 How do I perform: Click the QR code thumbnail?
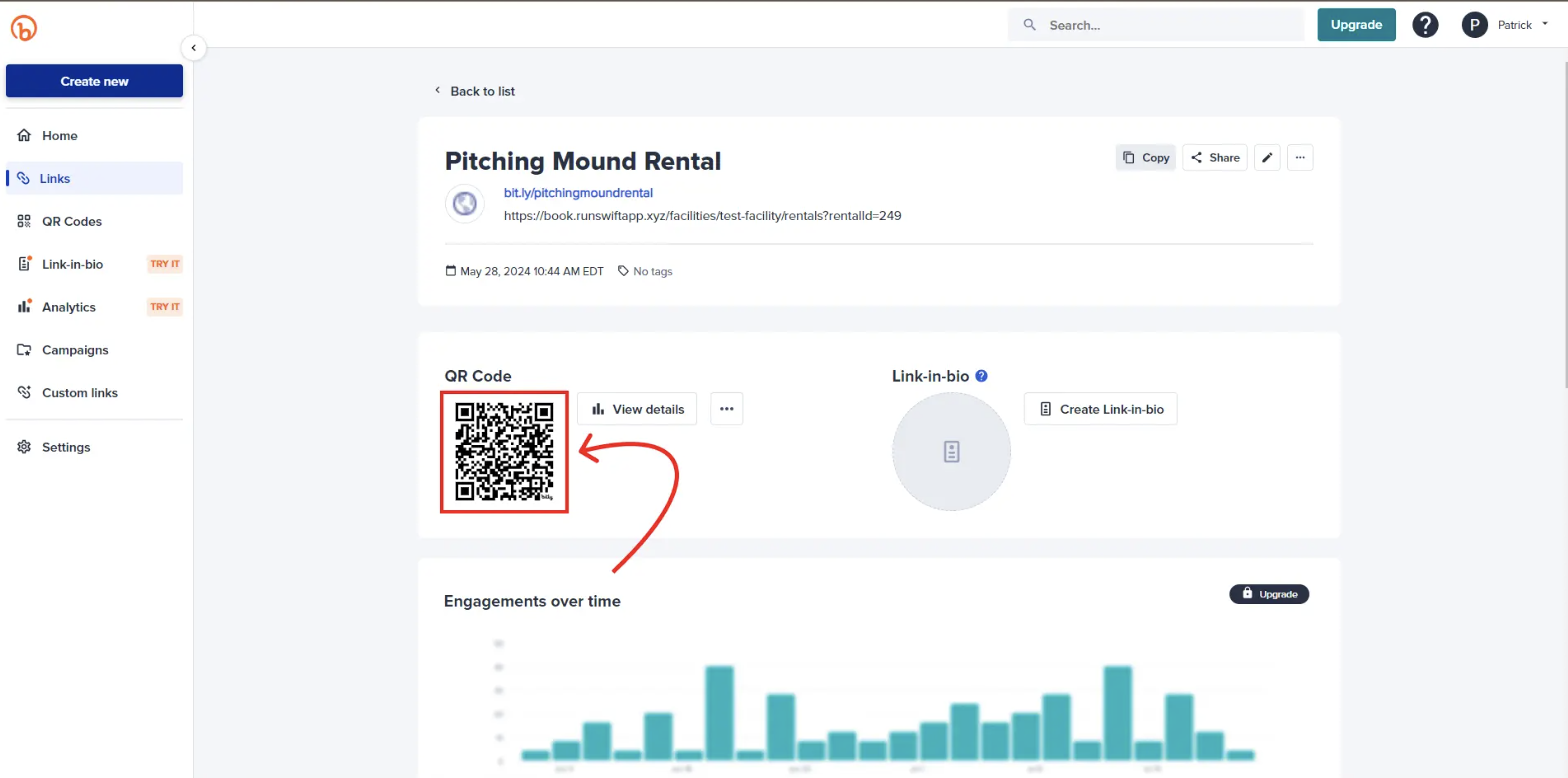(x=504, y=452)
